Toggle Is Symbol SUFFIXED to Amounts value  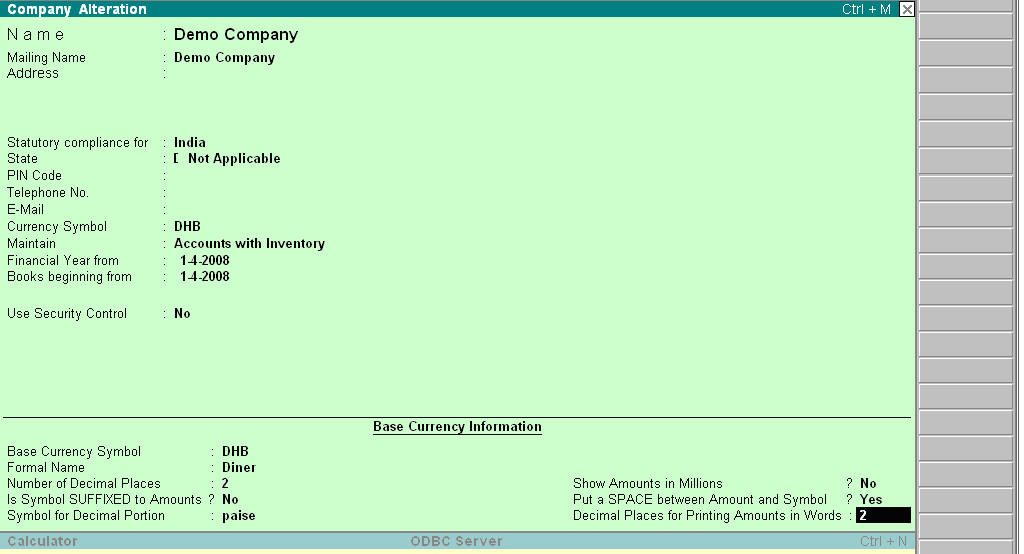[230, 500]
